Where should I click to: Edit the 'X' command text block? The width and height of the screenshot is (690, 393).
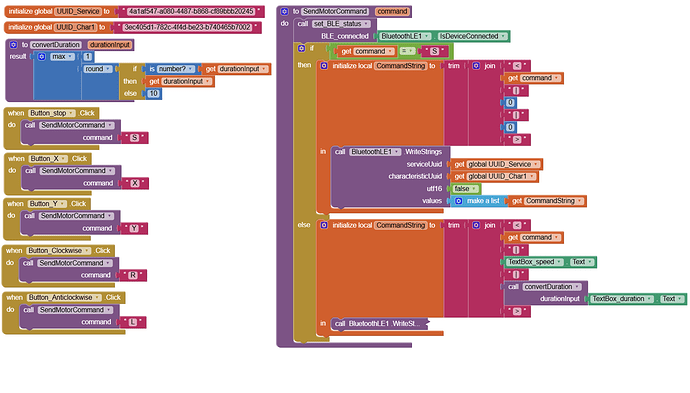(135, 184)
